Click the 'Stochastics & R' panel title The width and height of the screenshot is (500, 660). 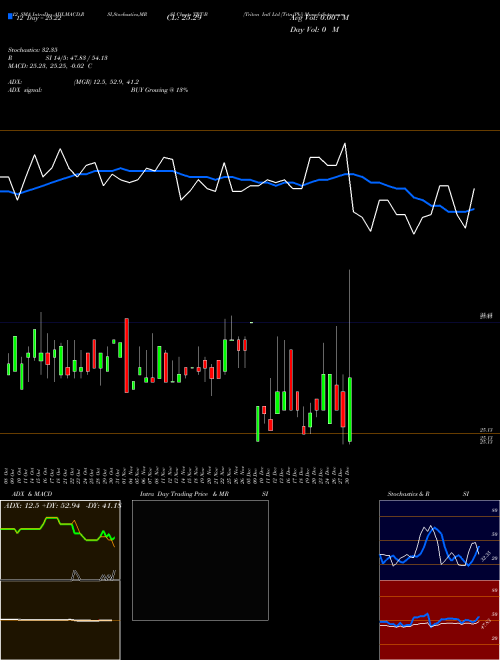pyautogui.click(x=408, y=494)
